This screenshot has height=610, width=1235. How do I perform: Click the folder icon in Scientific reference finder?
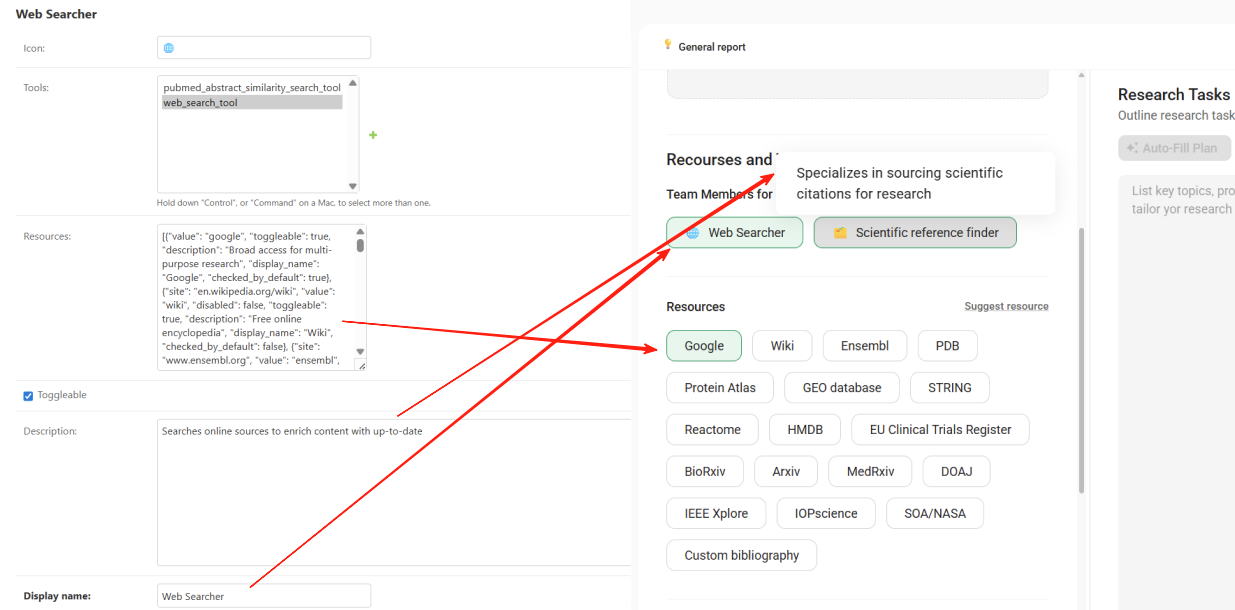(840, 233)
